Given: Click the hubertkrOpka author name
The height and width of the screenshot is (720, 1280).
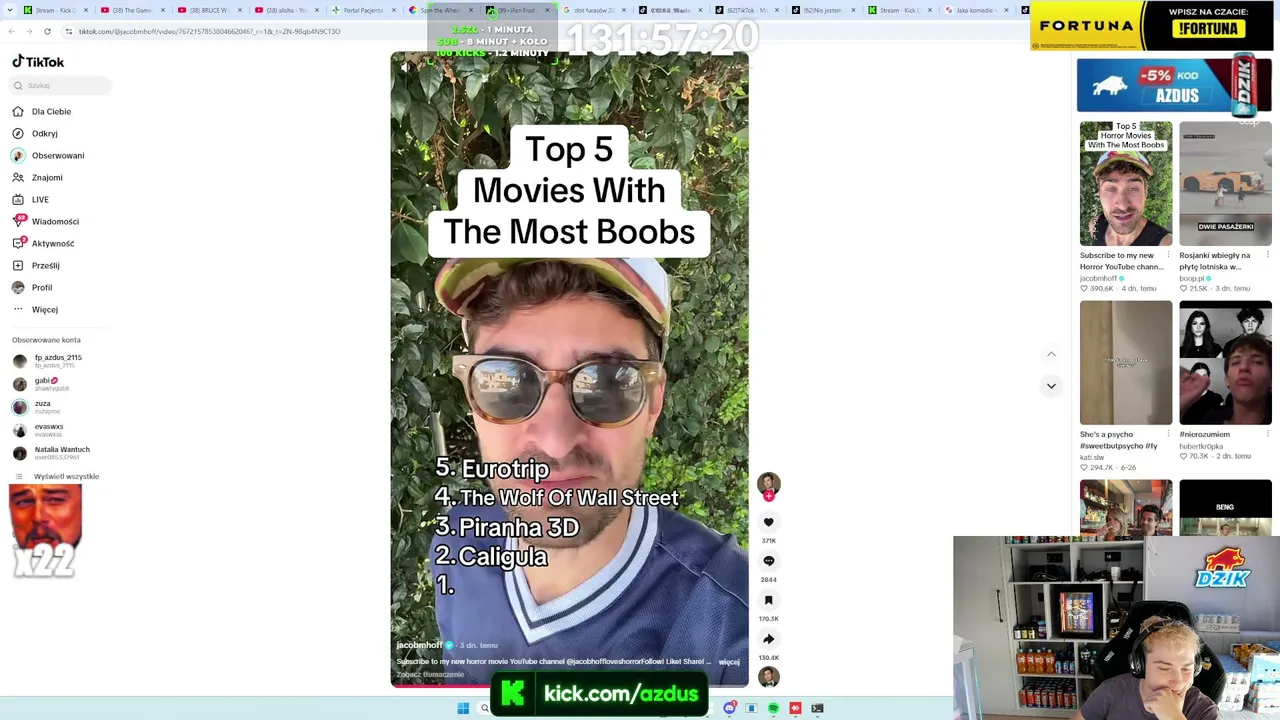Looking at the screenshot, I should 1201,446.
